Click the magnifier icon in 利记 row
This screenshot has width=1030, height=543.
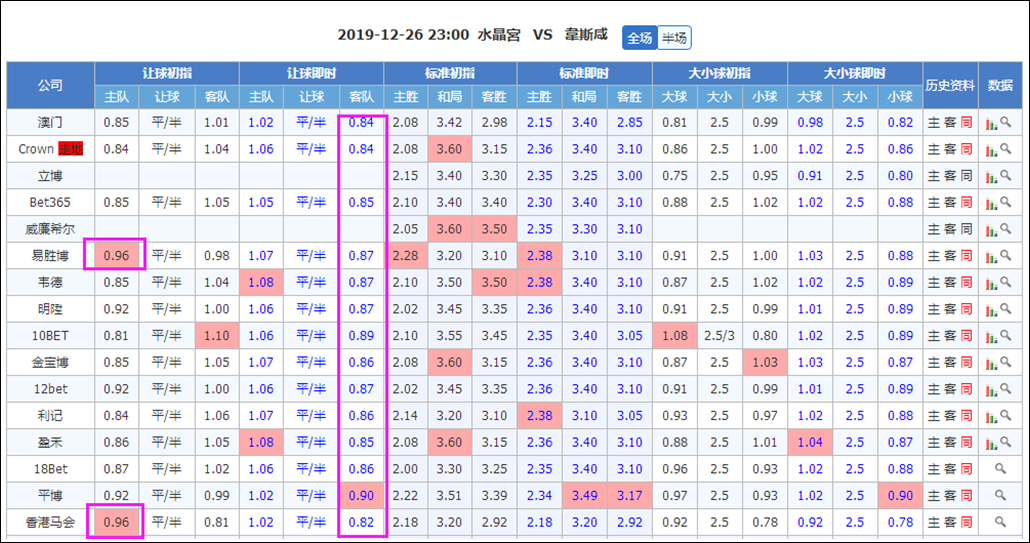coord(1005,416)
